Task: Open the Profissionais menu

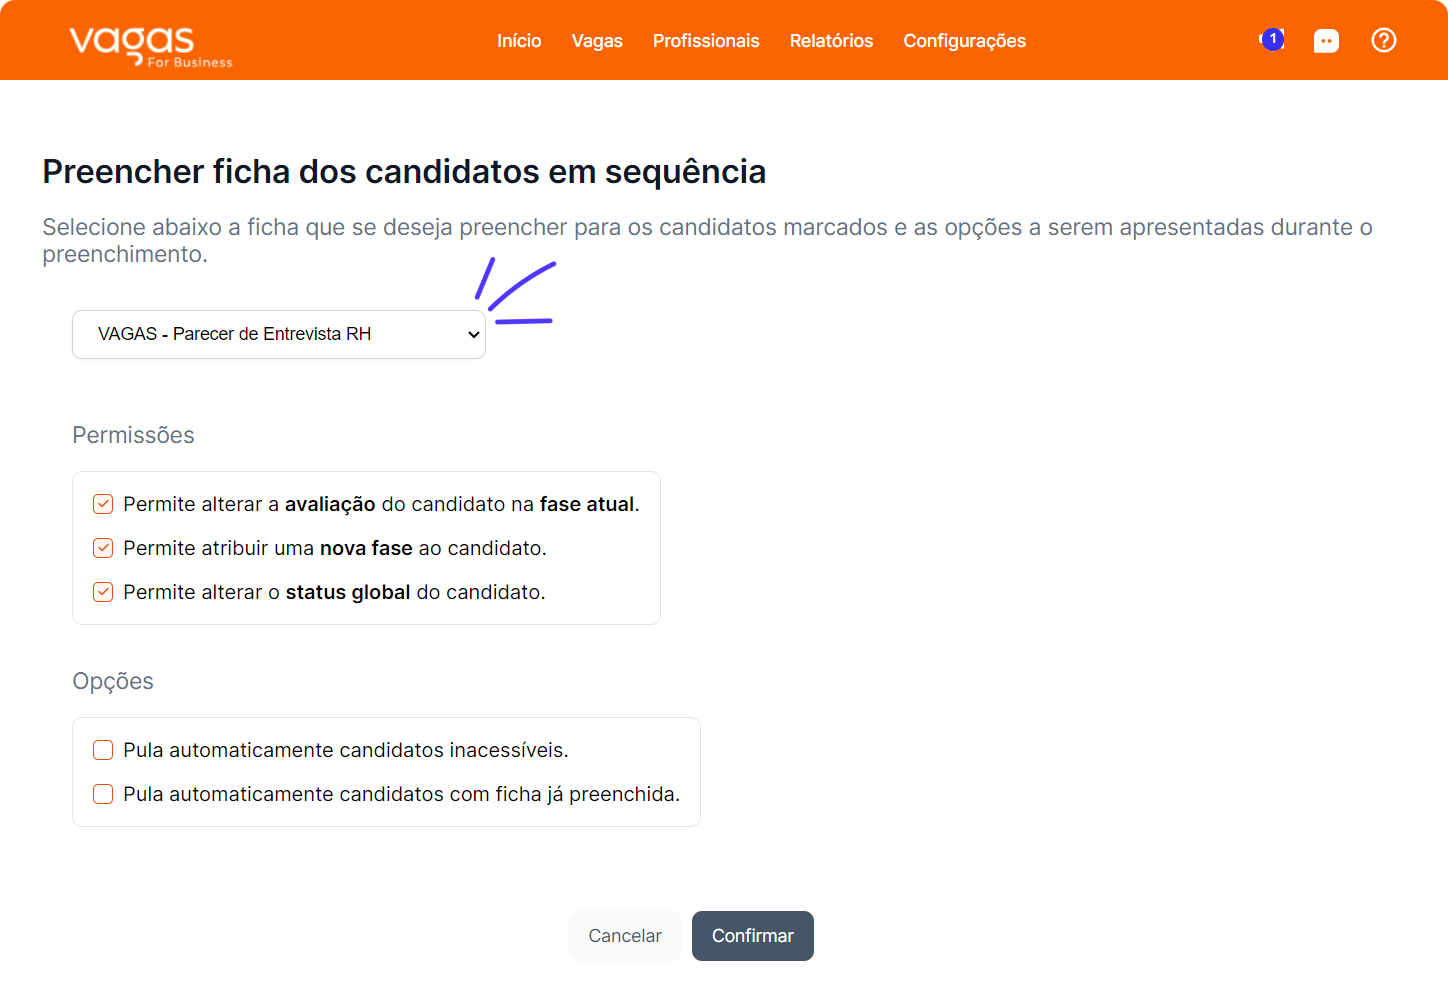Action: [706, 41]
